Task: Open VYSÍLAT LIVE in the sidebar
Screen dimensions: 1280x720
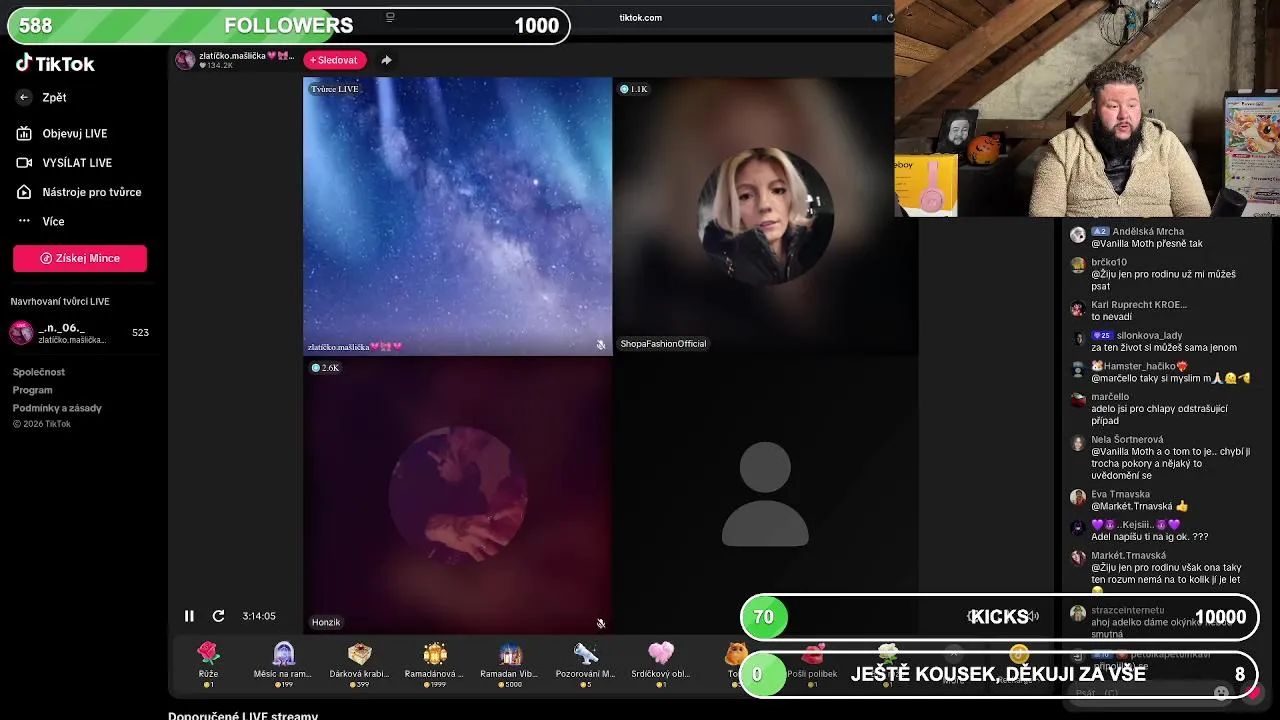Action: [x=76, y=162]
